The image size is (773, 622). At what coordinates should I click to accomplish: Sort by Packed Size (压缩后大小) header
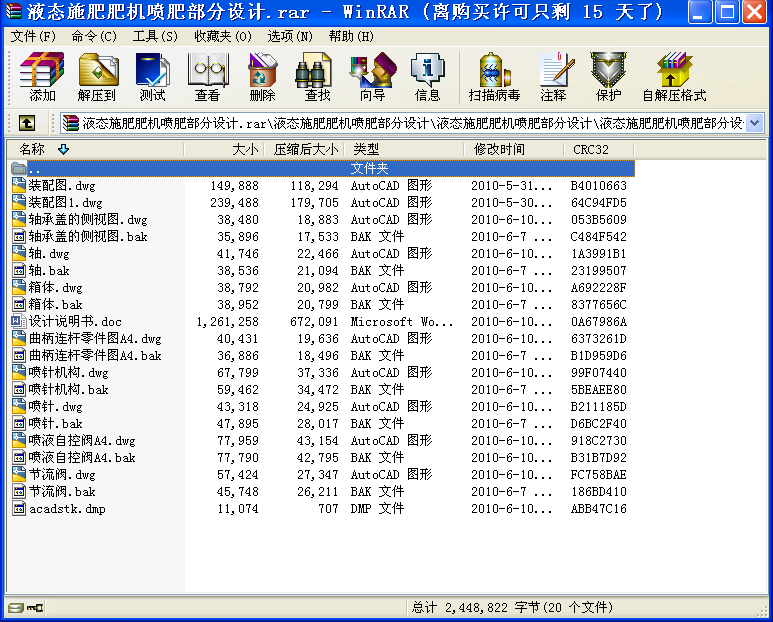pos(304,149)
